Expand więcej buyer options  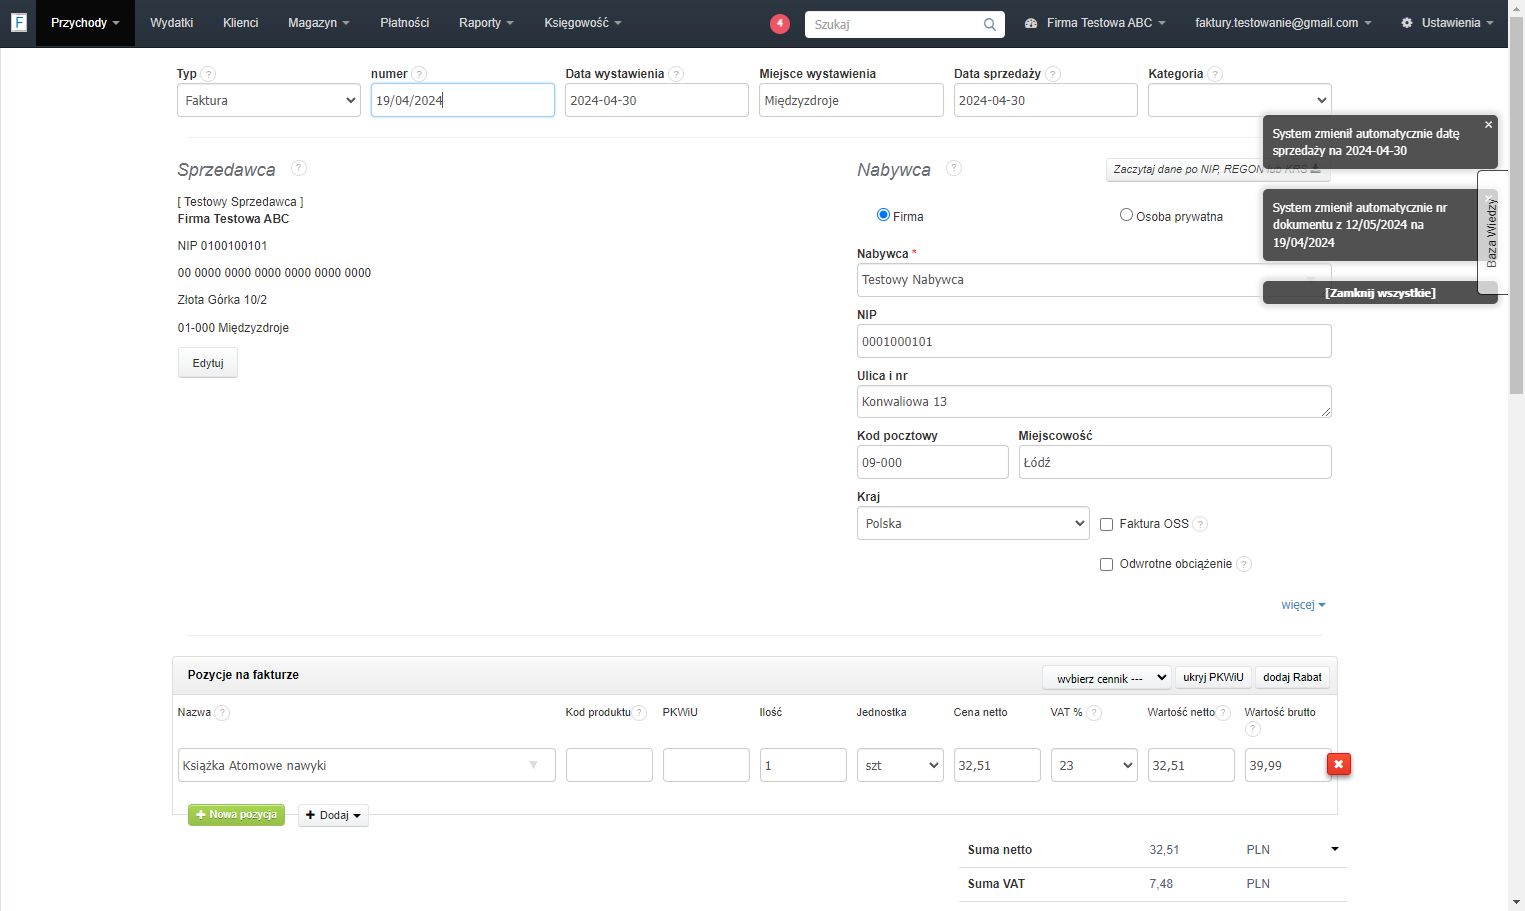(1303, 605)
